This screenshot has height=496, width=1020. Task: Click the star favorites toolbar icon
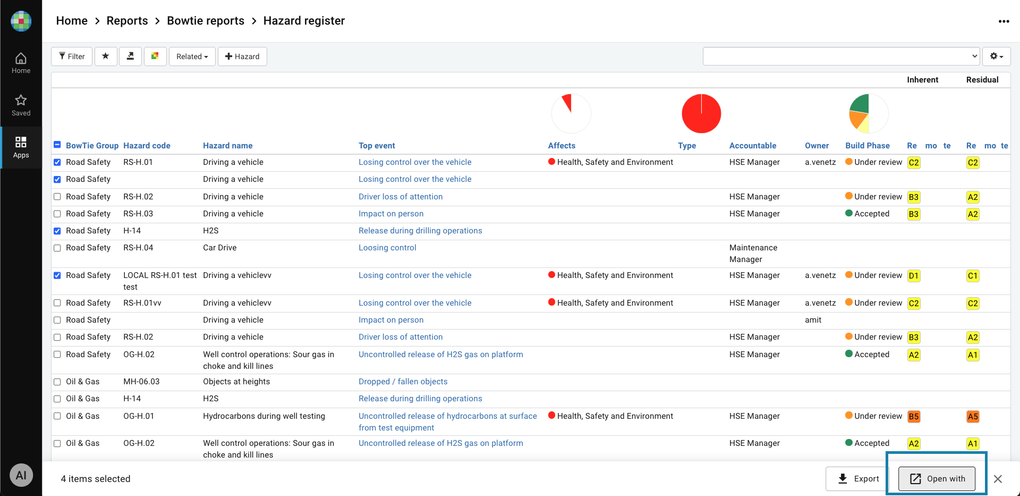click(106, 56)
